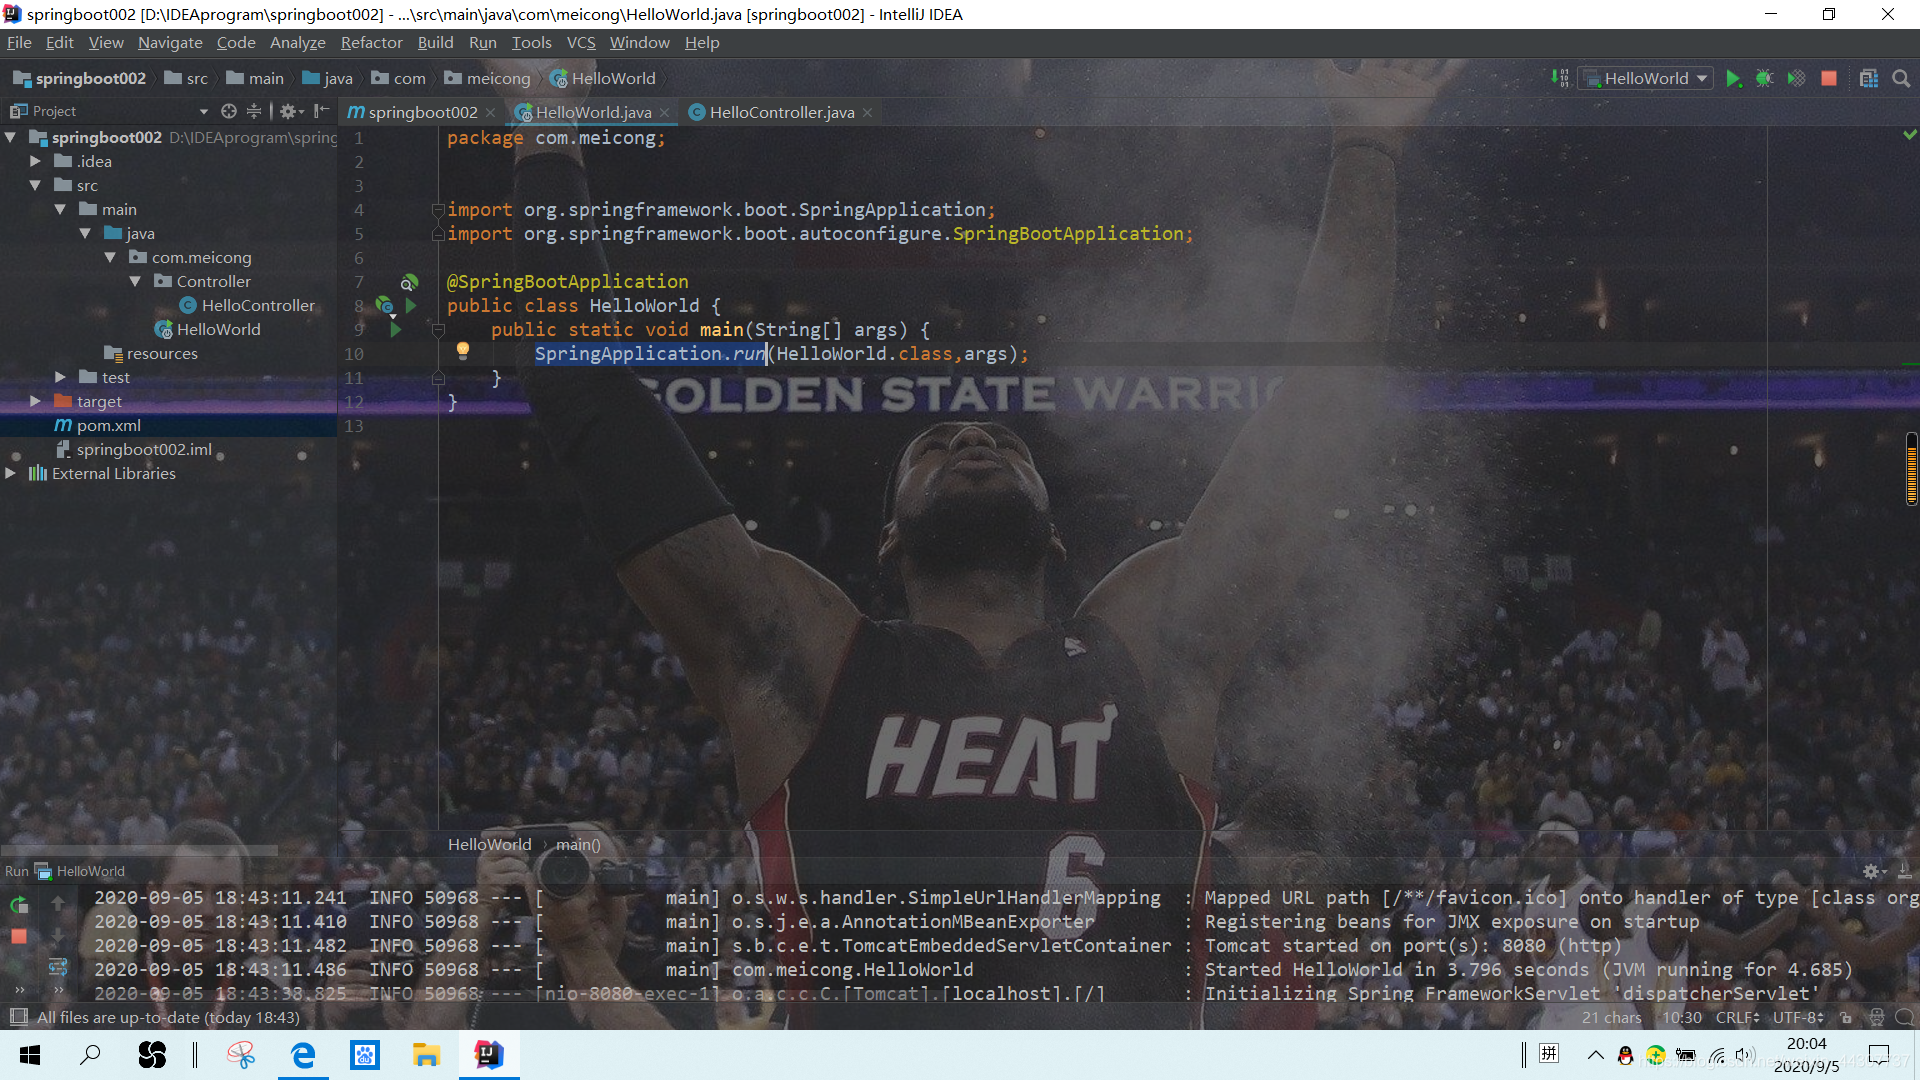The image size is (1920, 1080).
Task: Open the Project Structure dialog icon
Action: tap(1868, 78)
